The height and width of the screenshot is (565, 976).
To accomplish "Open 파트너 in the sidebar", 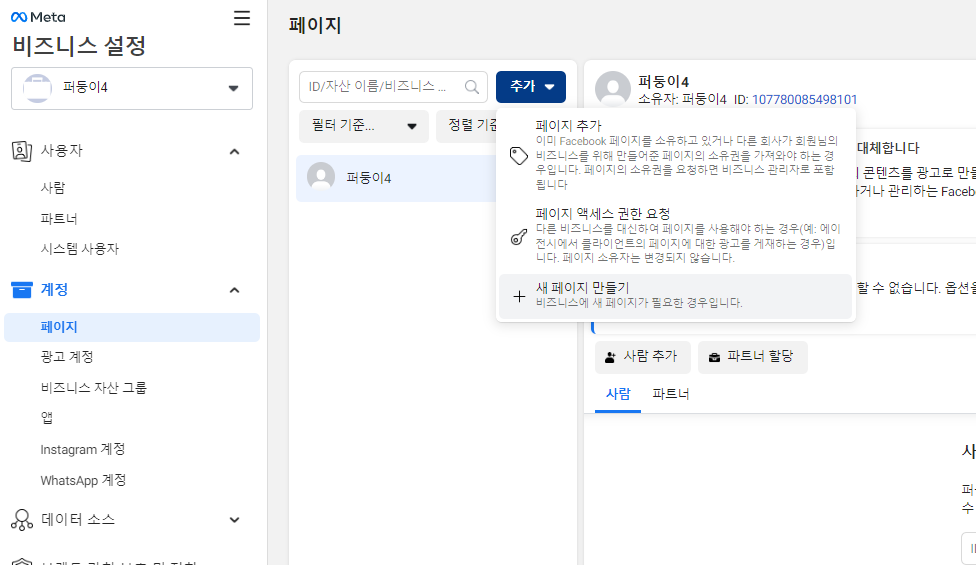I will click(59, 218).
